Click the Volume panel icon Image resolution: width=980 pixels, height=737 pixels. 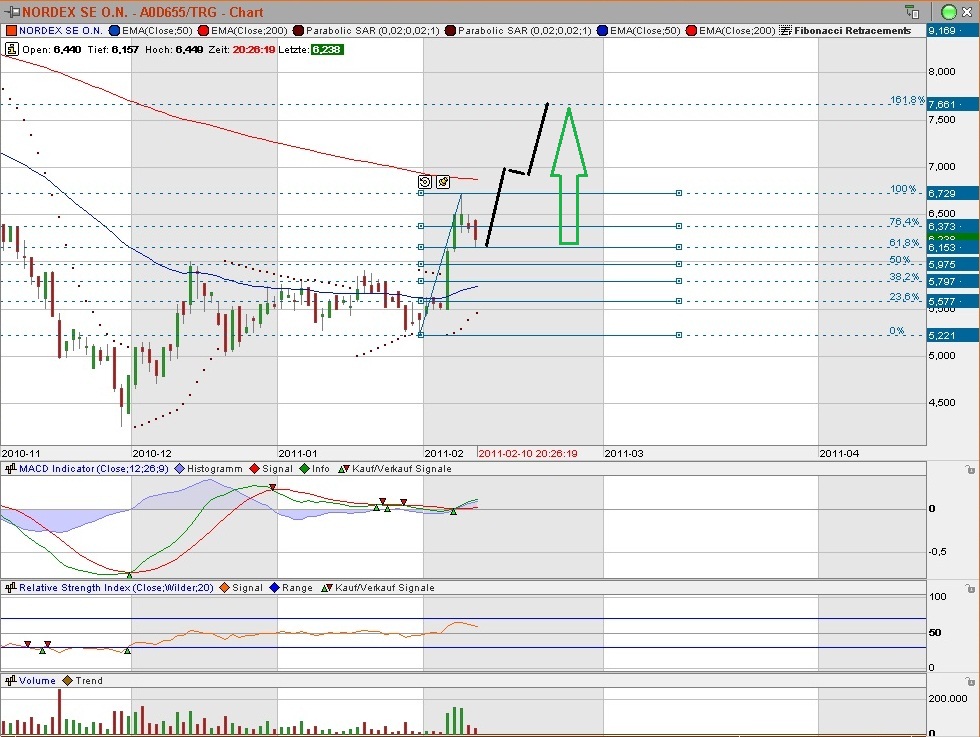[10, 680]
